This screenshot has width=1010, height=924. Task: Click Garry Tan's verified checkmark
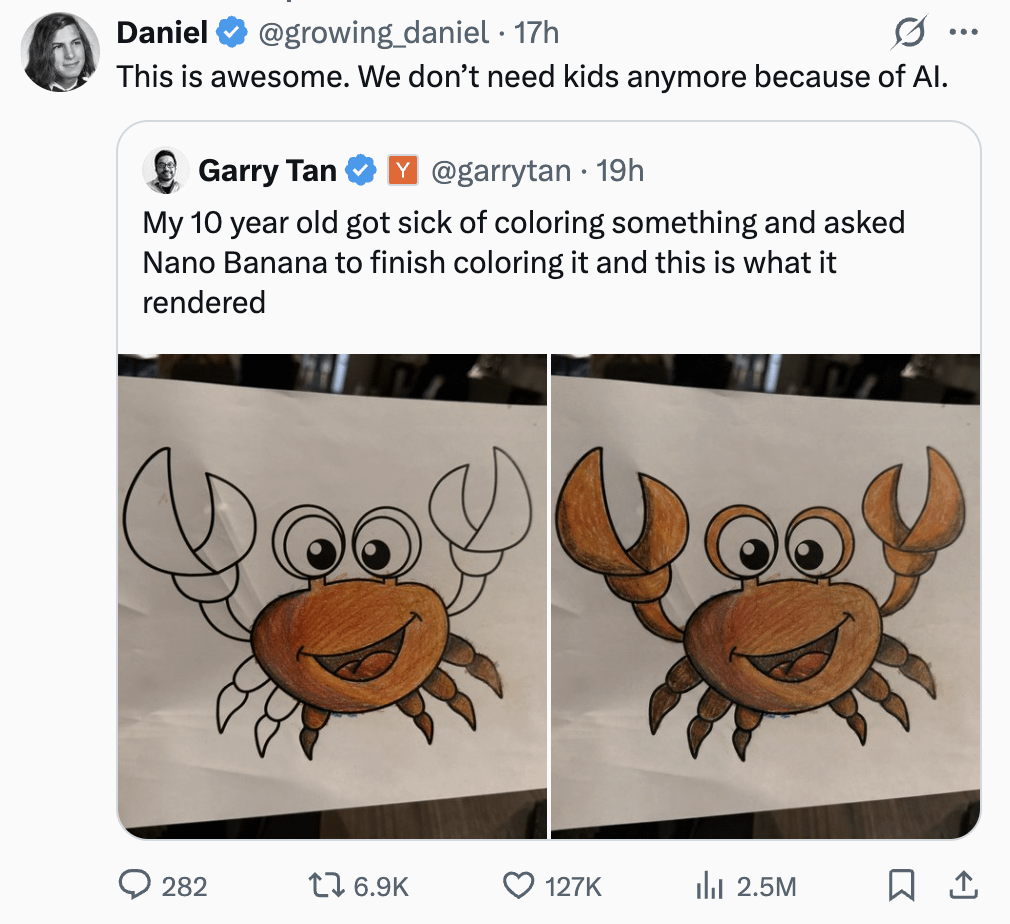point(360,171)
